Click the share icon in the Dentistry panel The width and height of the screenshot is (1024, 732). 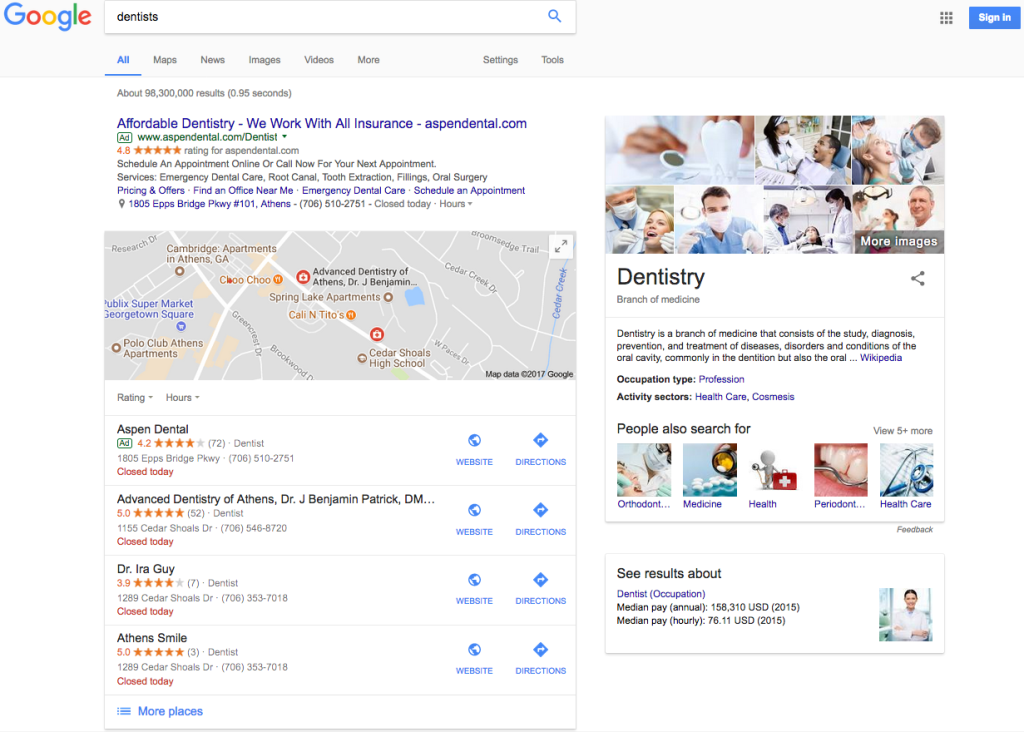point(918,279)
